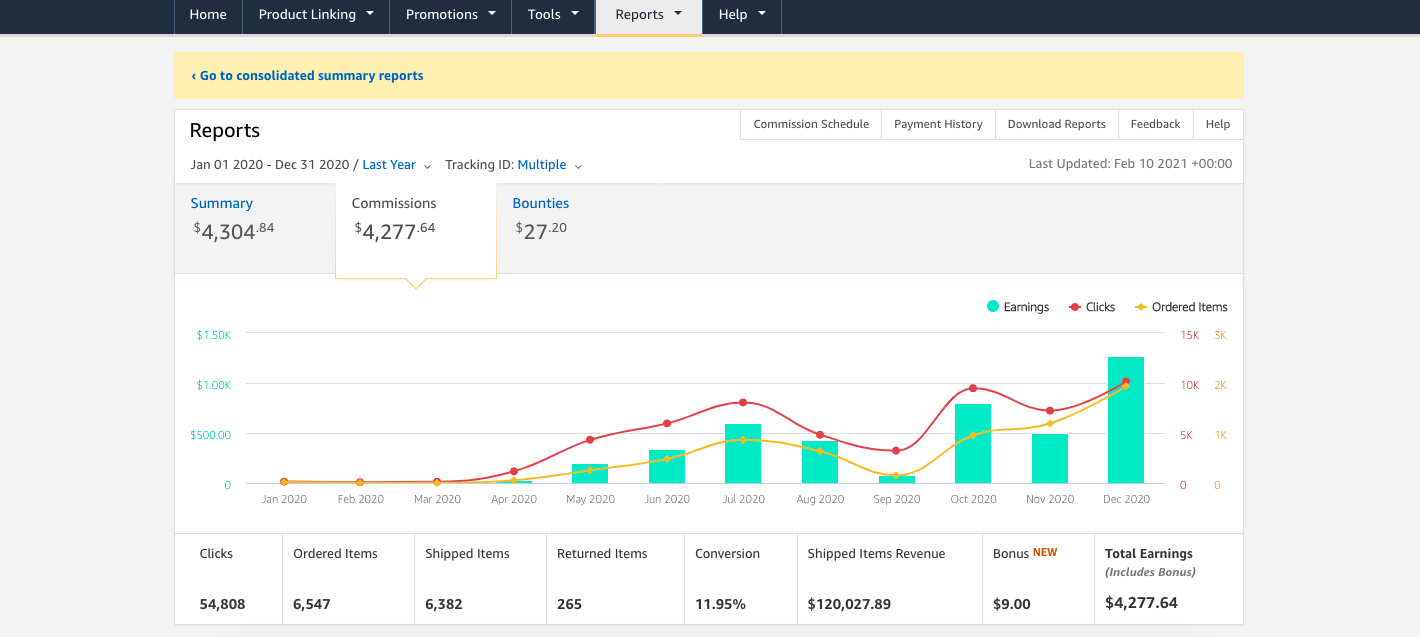Toggle Ordered Items legend entry

tap(1180, 307)
